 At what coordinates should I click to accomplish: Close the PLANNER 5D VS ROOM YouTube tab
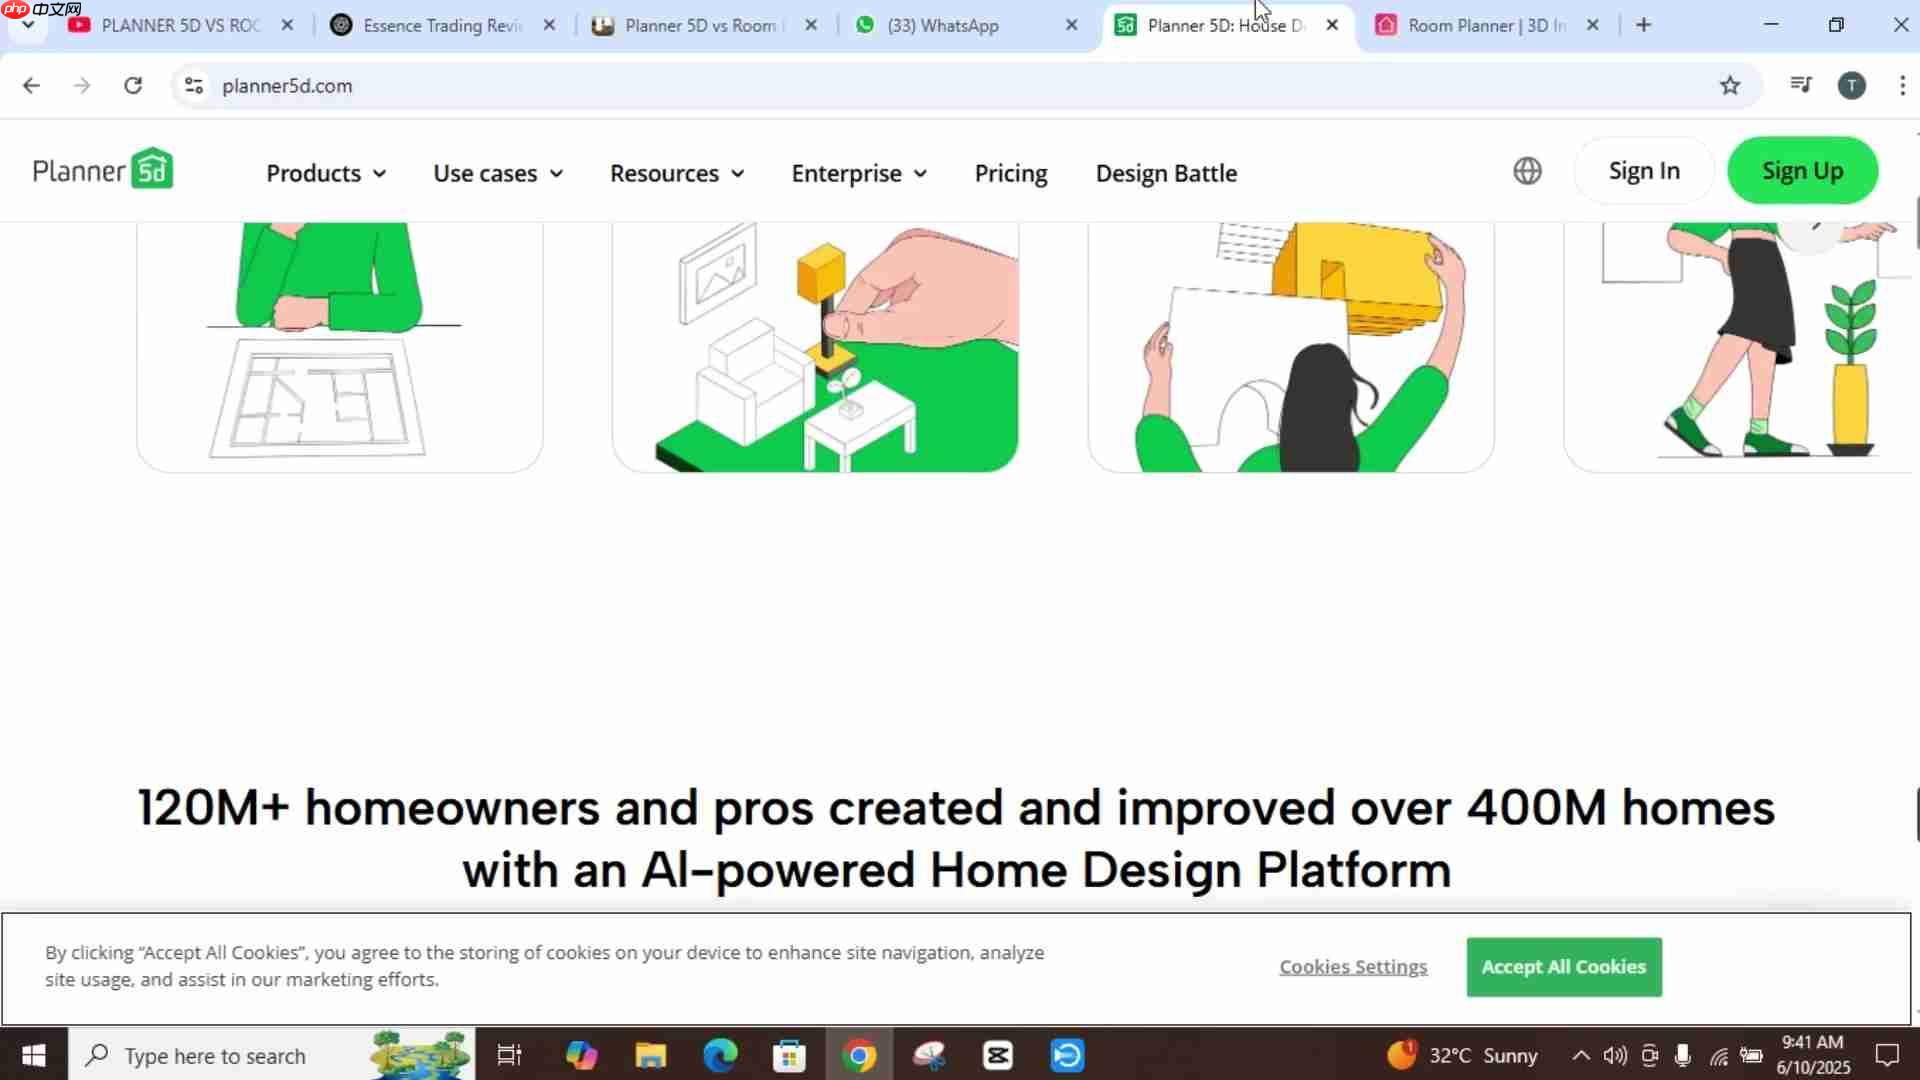[287, 25]
